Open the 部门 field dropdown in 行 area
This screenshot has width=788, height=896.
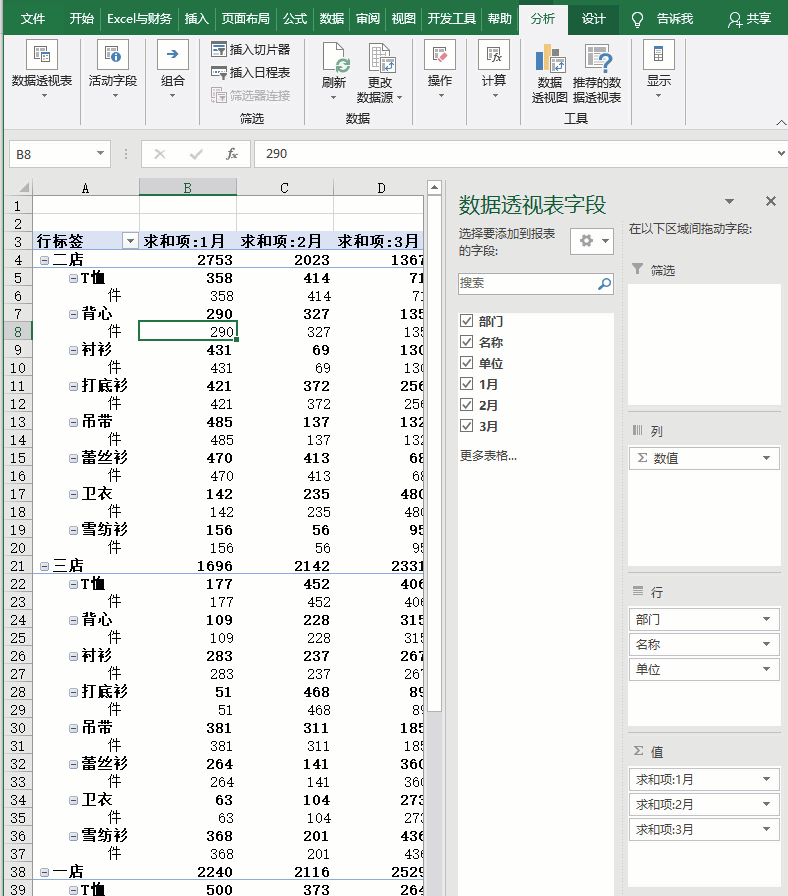(x=766, y=619)
